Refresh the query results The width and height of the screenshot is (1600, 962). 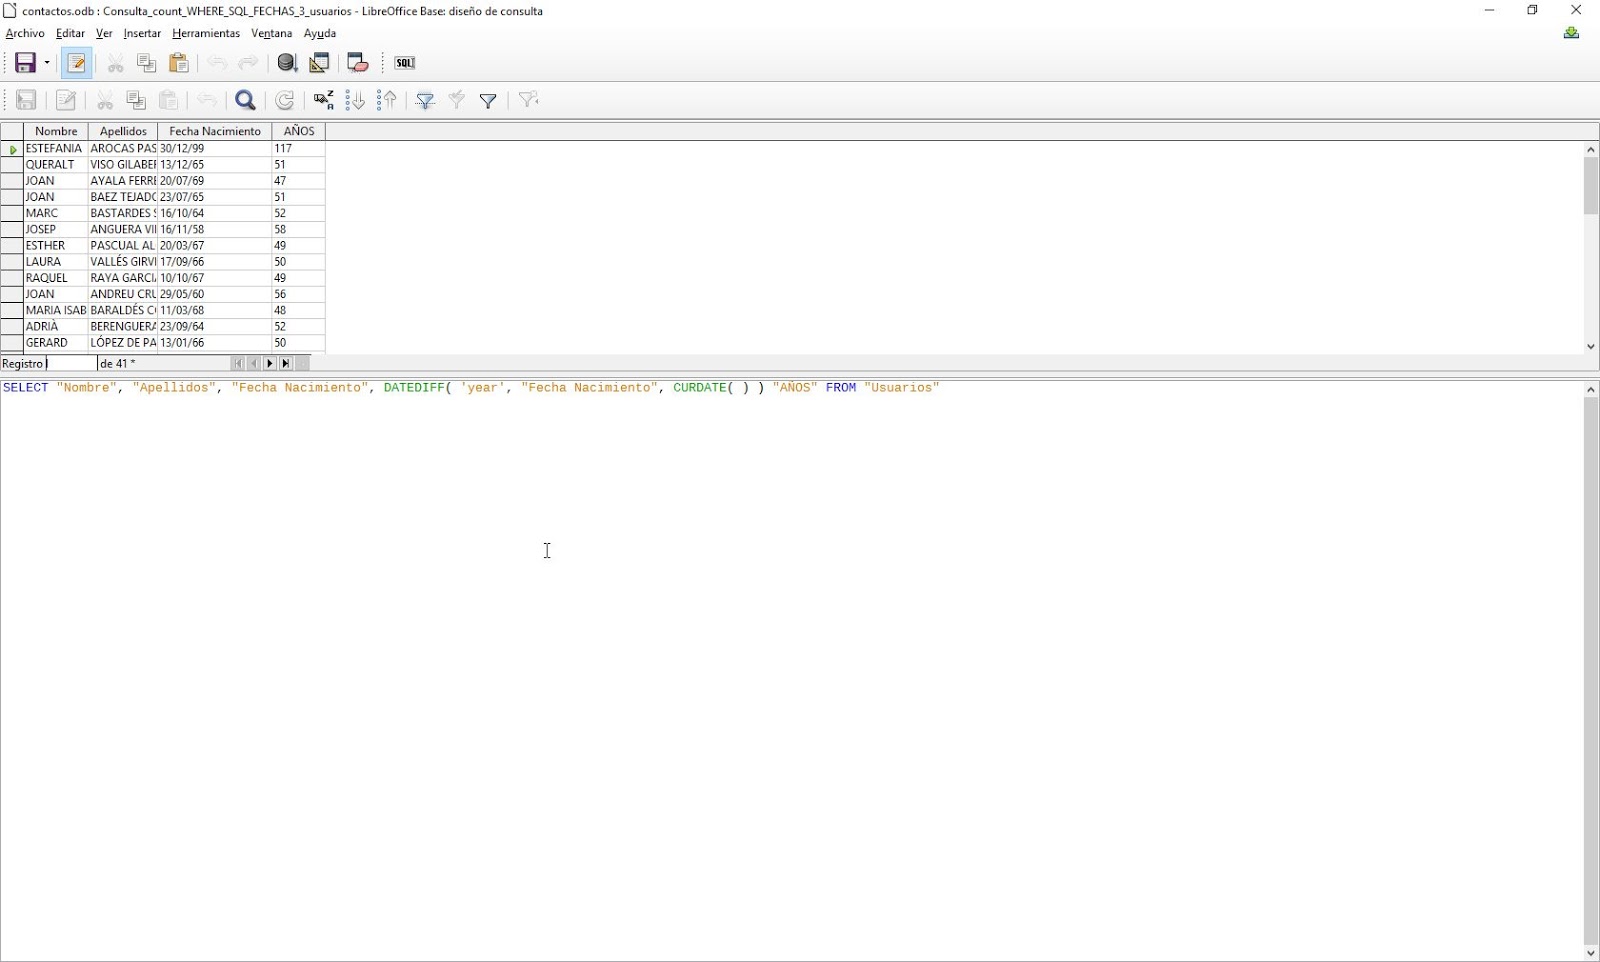(x=285, y=100)
